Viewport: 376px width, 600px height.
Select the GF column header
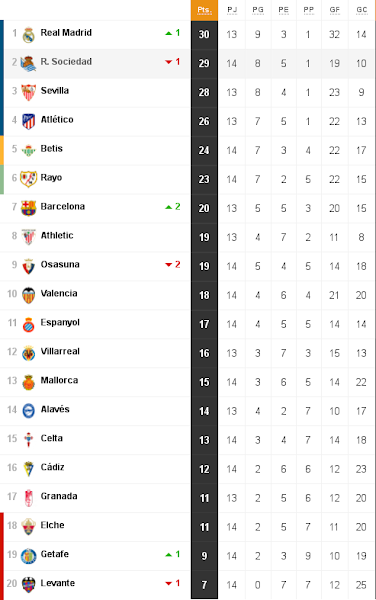tap(335, 10)
